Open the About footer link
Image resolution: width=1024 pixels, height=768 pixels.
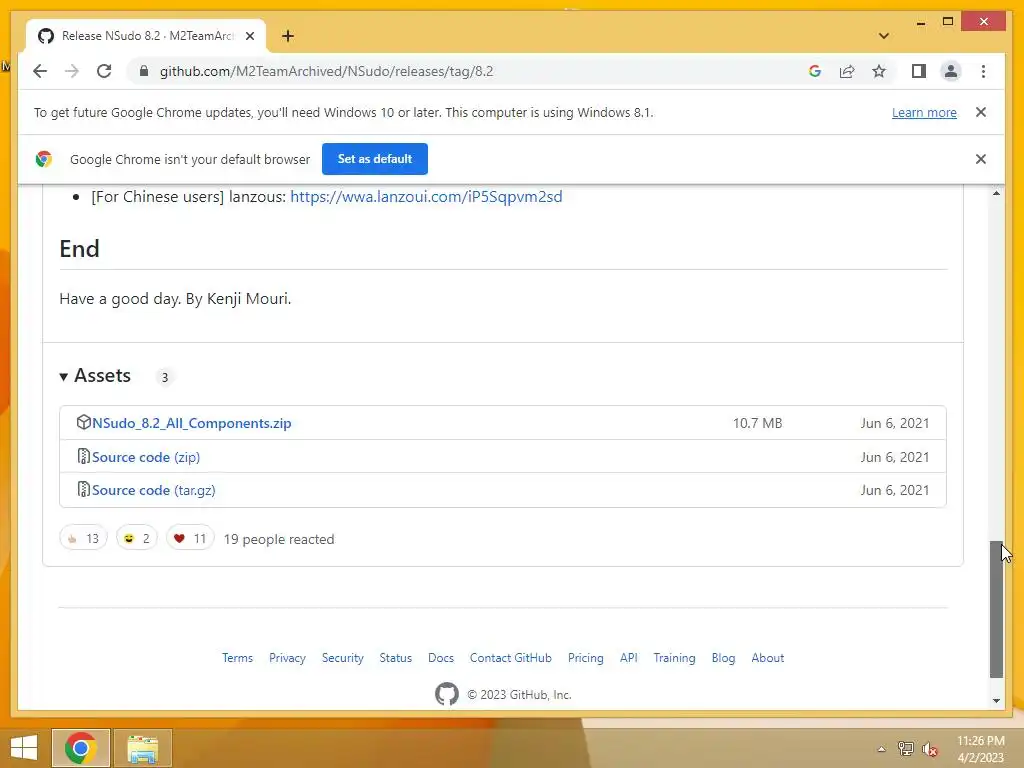[x=767, y=658]
